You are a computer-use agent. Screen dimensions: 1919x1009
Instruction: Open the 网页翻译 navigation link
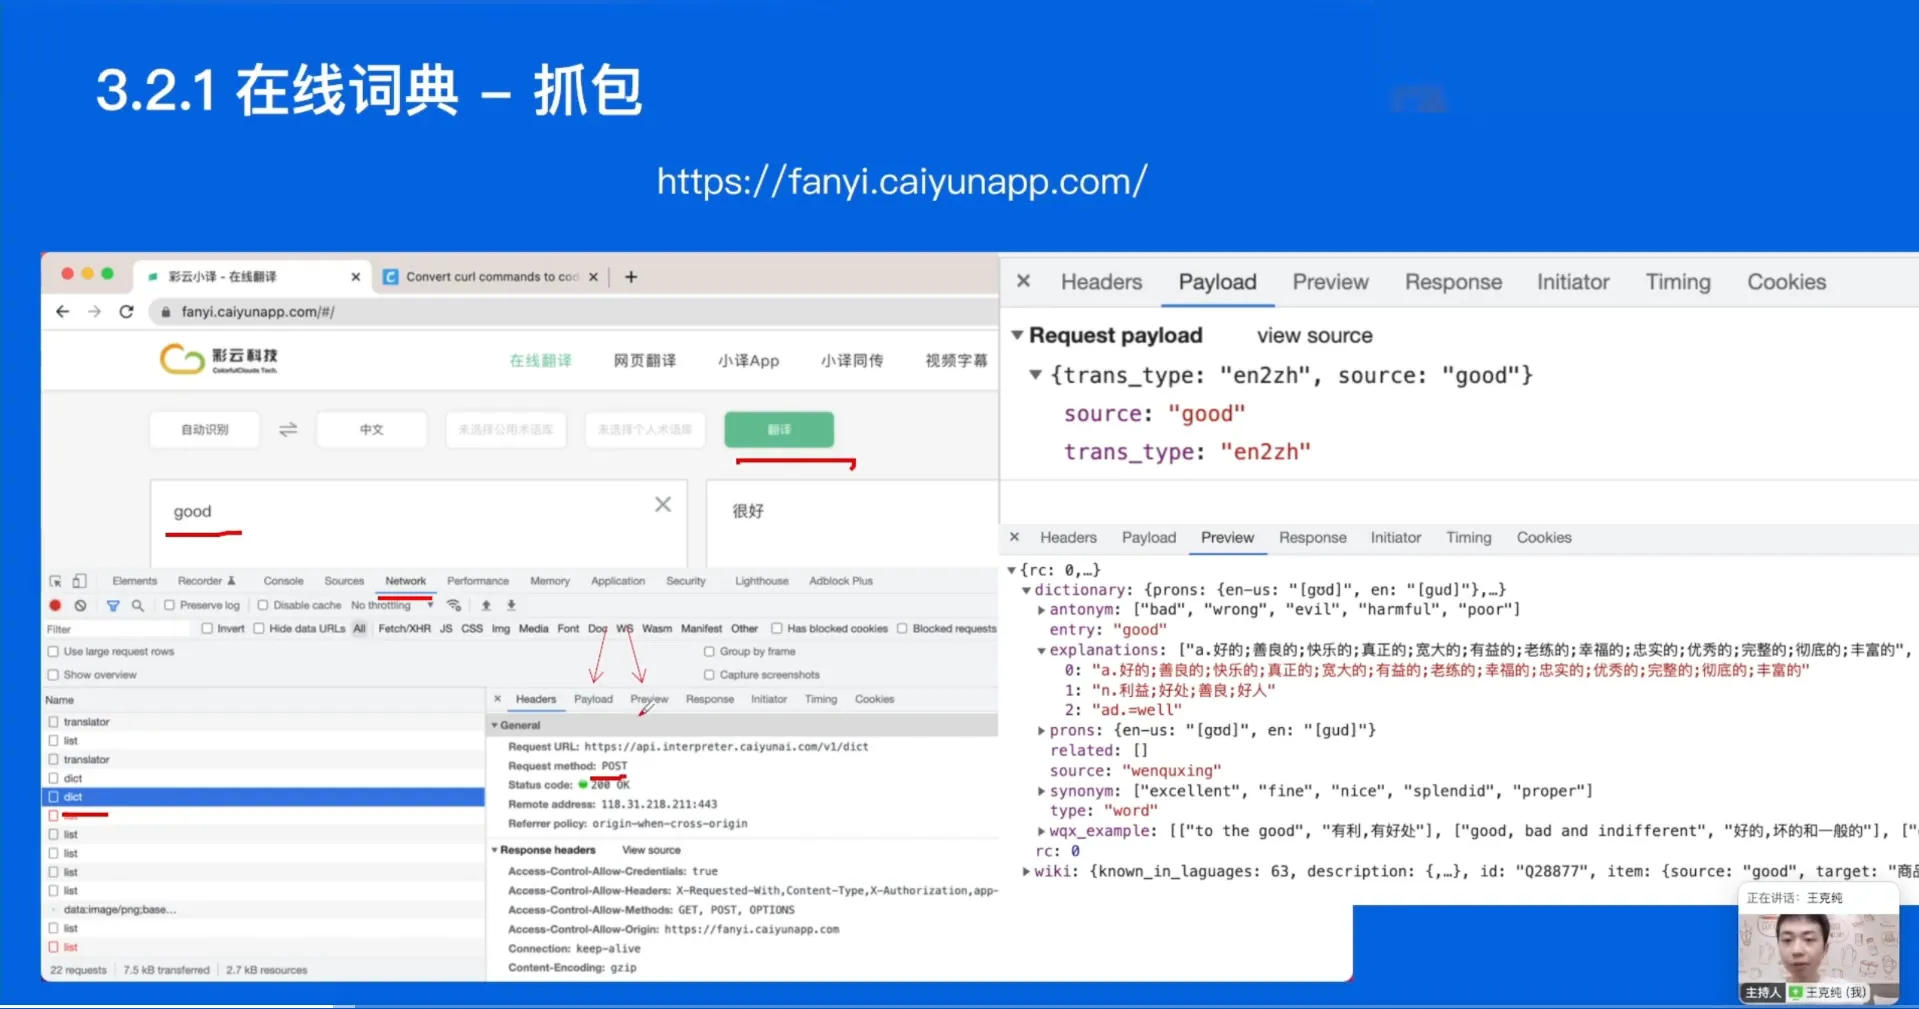coord(645,360)
